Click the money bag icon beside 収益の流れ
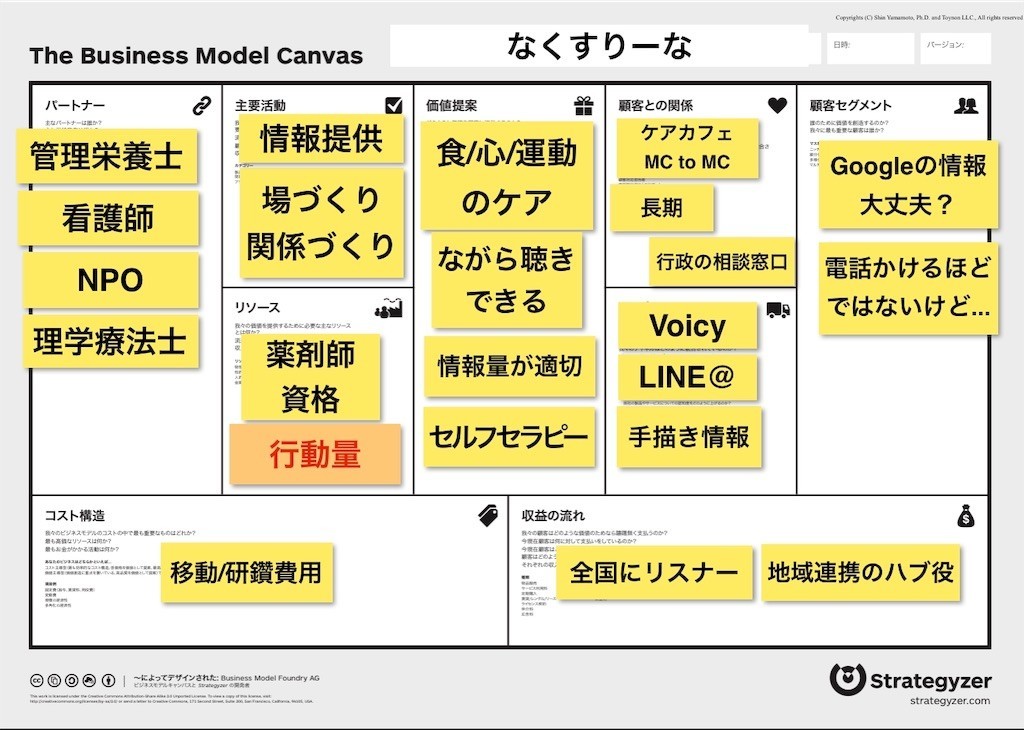Screen dimensions: 1024x730 pos(966,516)
